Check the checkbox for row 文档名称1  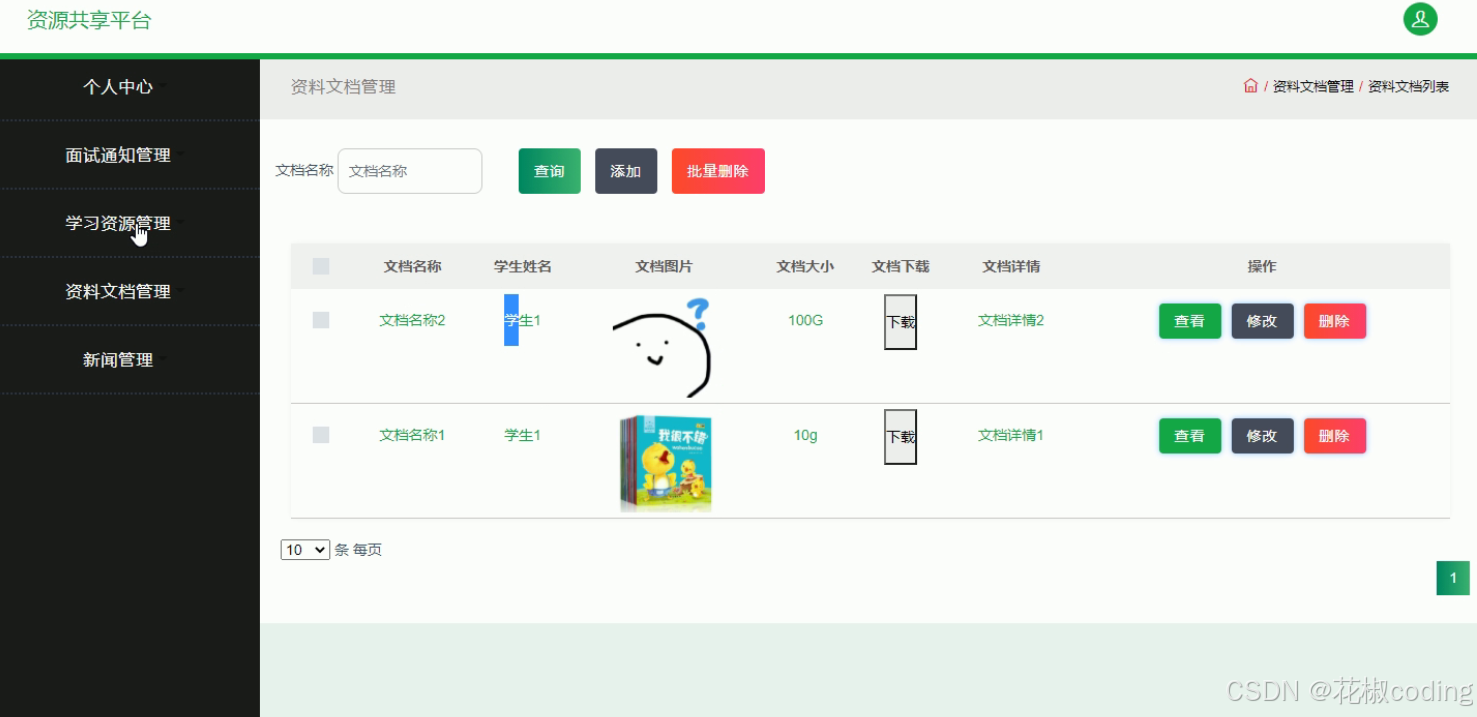(320, 435)
